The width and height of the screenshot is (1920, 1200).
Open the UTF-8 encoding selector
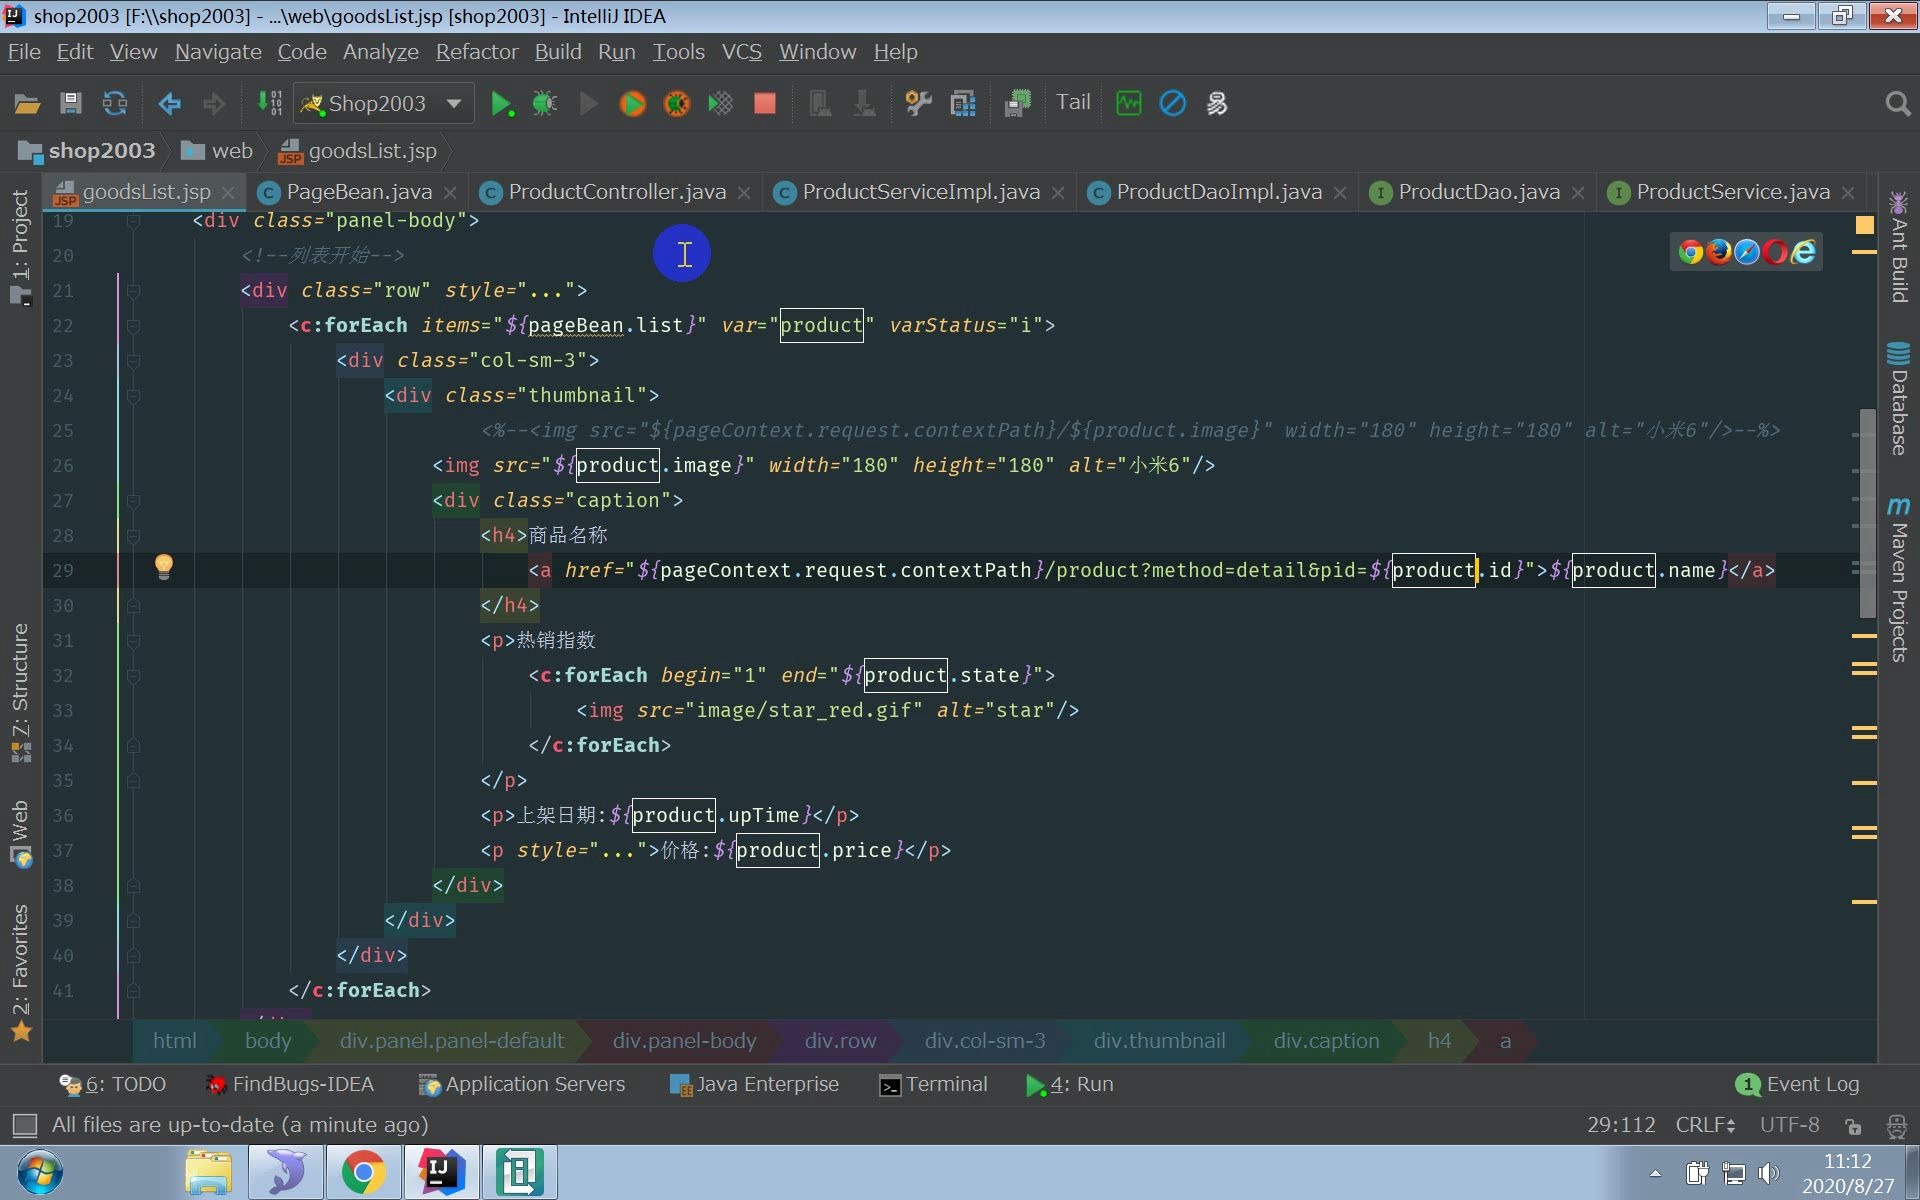point(1789,1125)
